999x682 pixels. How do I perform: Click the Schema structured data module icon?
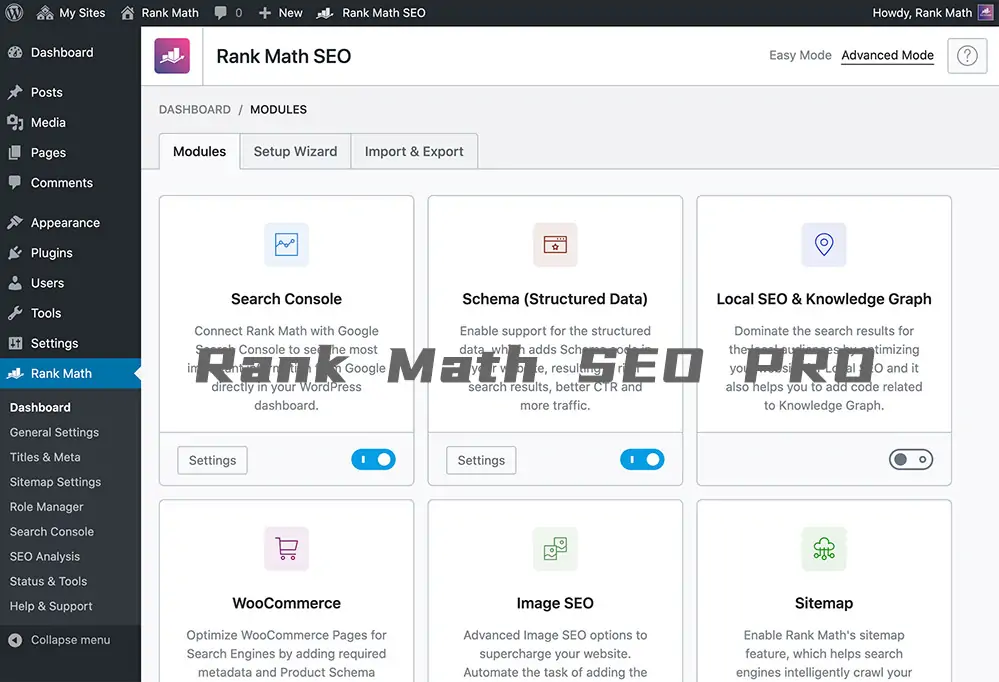(555, 244)
